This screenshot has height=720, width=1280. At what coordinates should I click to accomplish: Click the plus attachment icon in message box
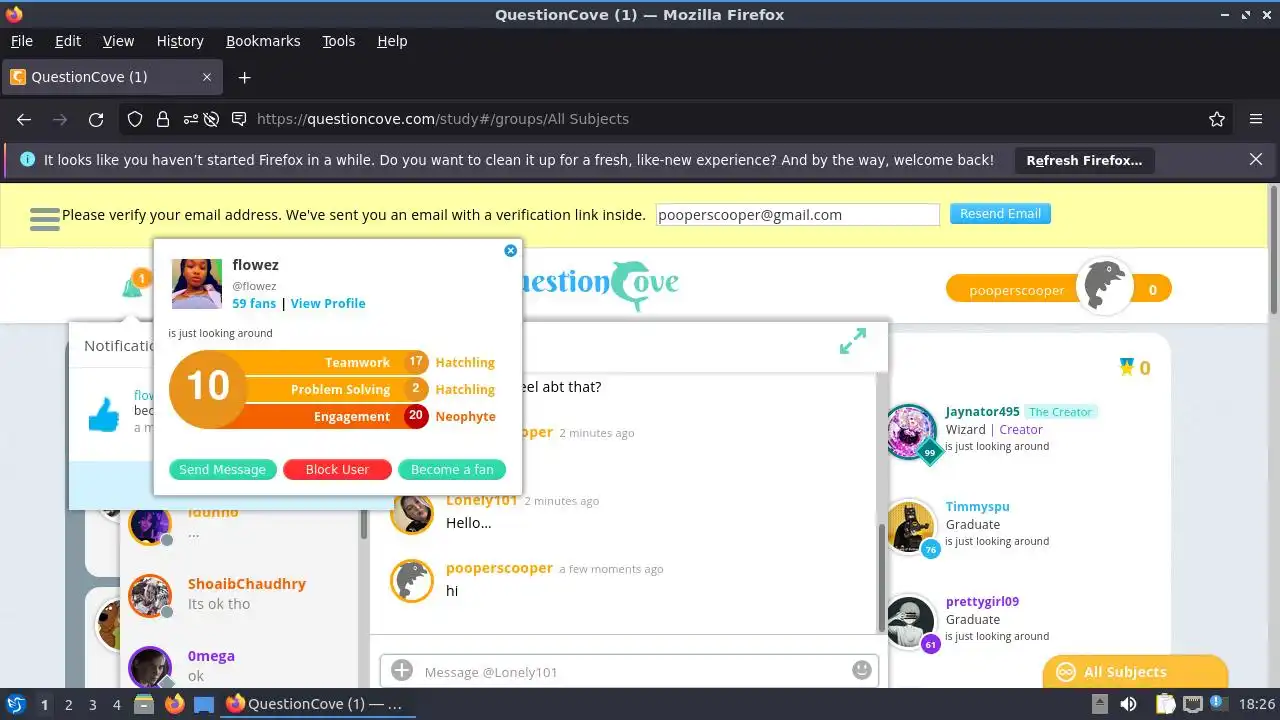click(x=402, y=670)
